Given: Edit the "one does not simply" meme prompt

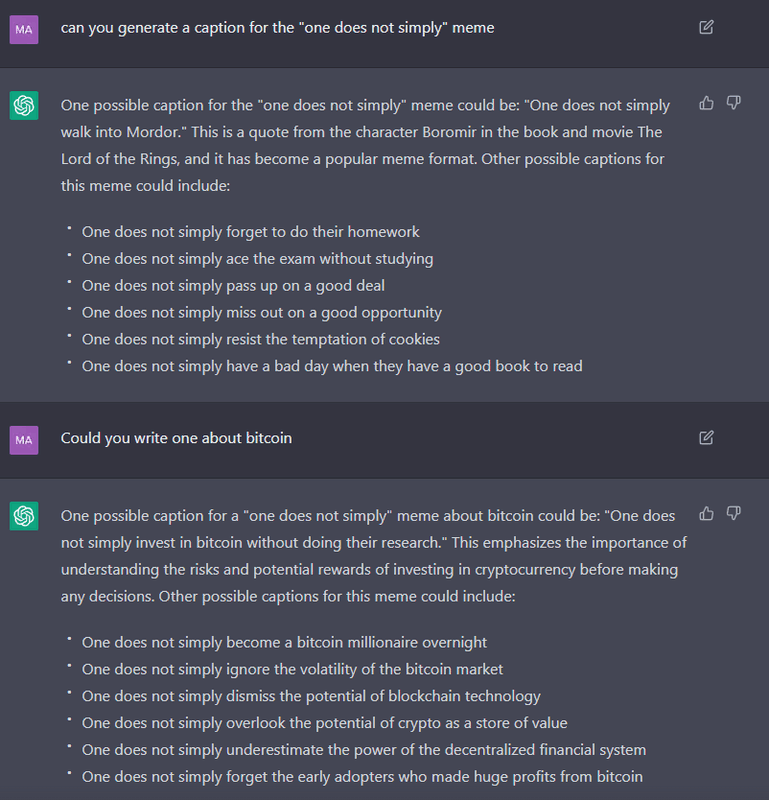Looking at the screenshot, I should [706, 28].
